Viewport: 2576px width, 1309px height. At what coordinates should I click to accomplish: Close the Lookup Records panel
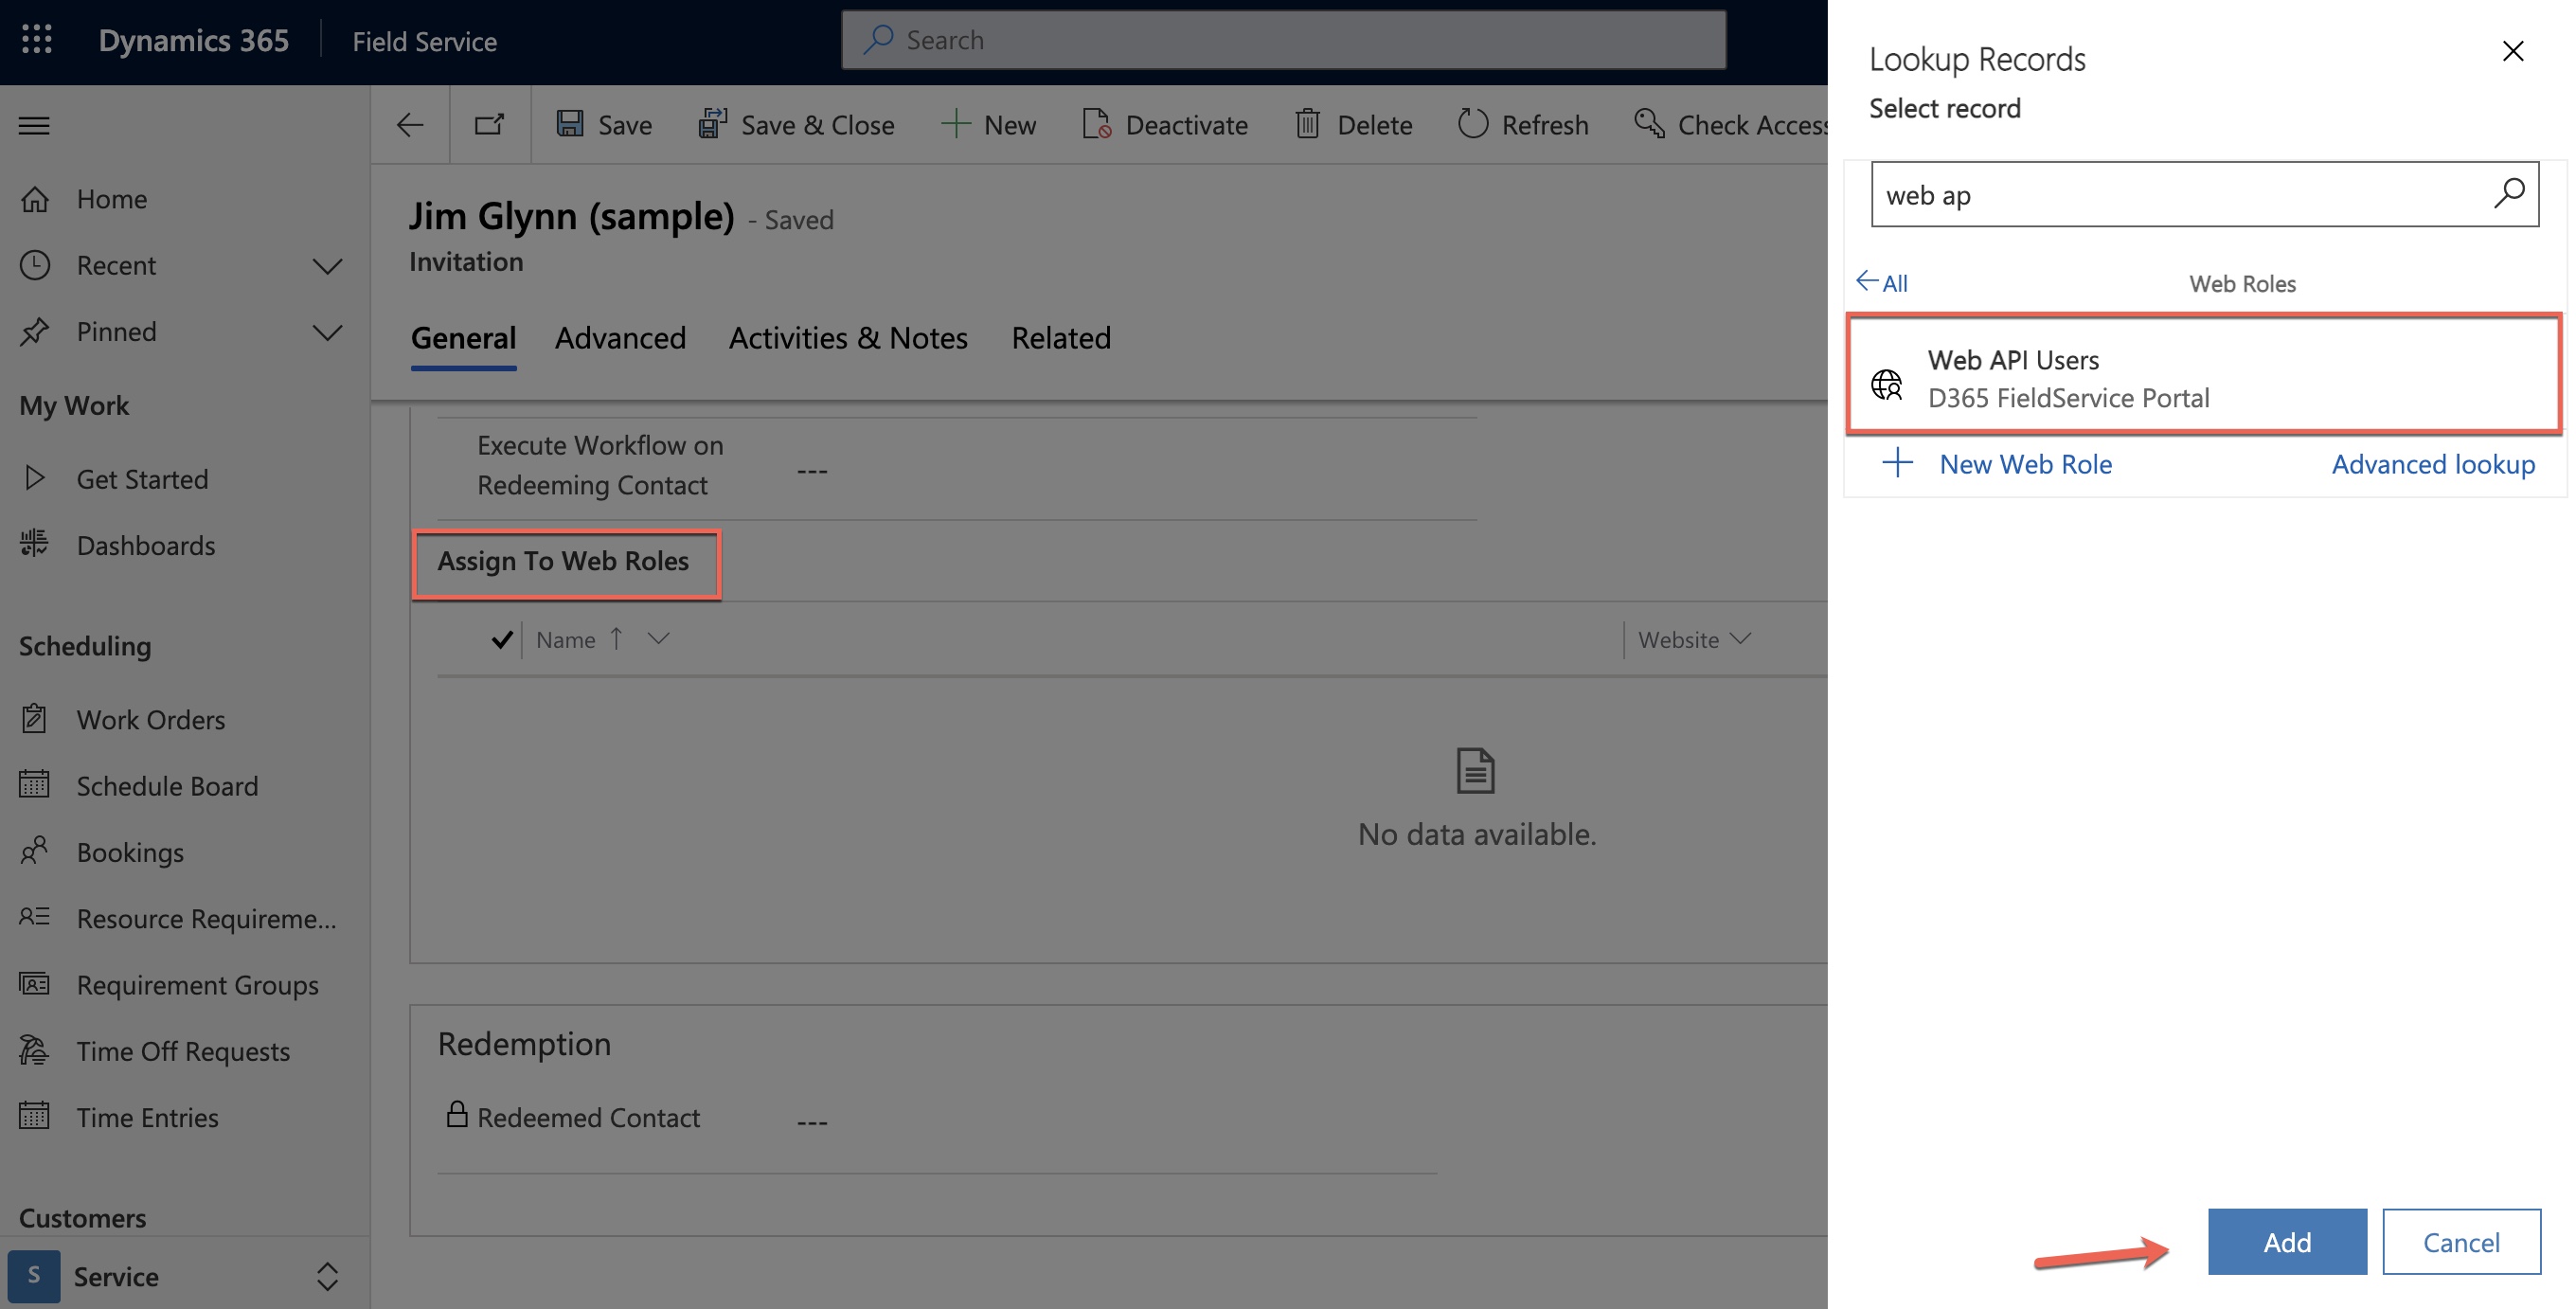click(2513, 51)
